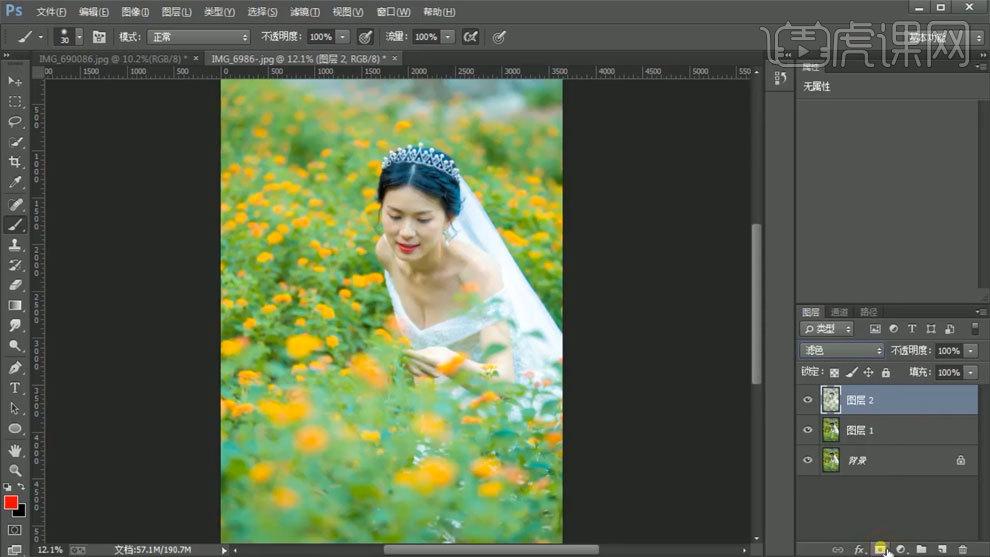Select the Brush tool in the toolbox

pyautogui.click(x=15, y=224)
